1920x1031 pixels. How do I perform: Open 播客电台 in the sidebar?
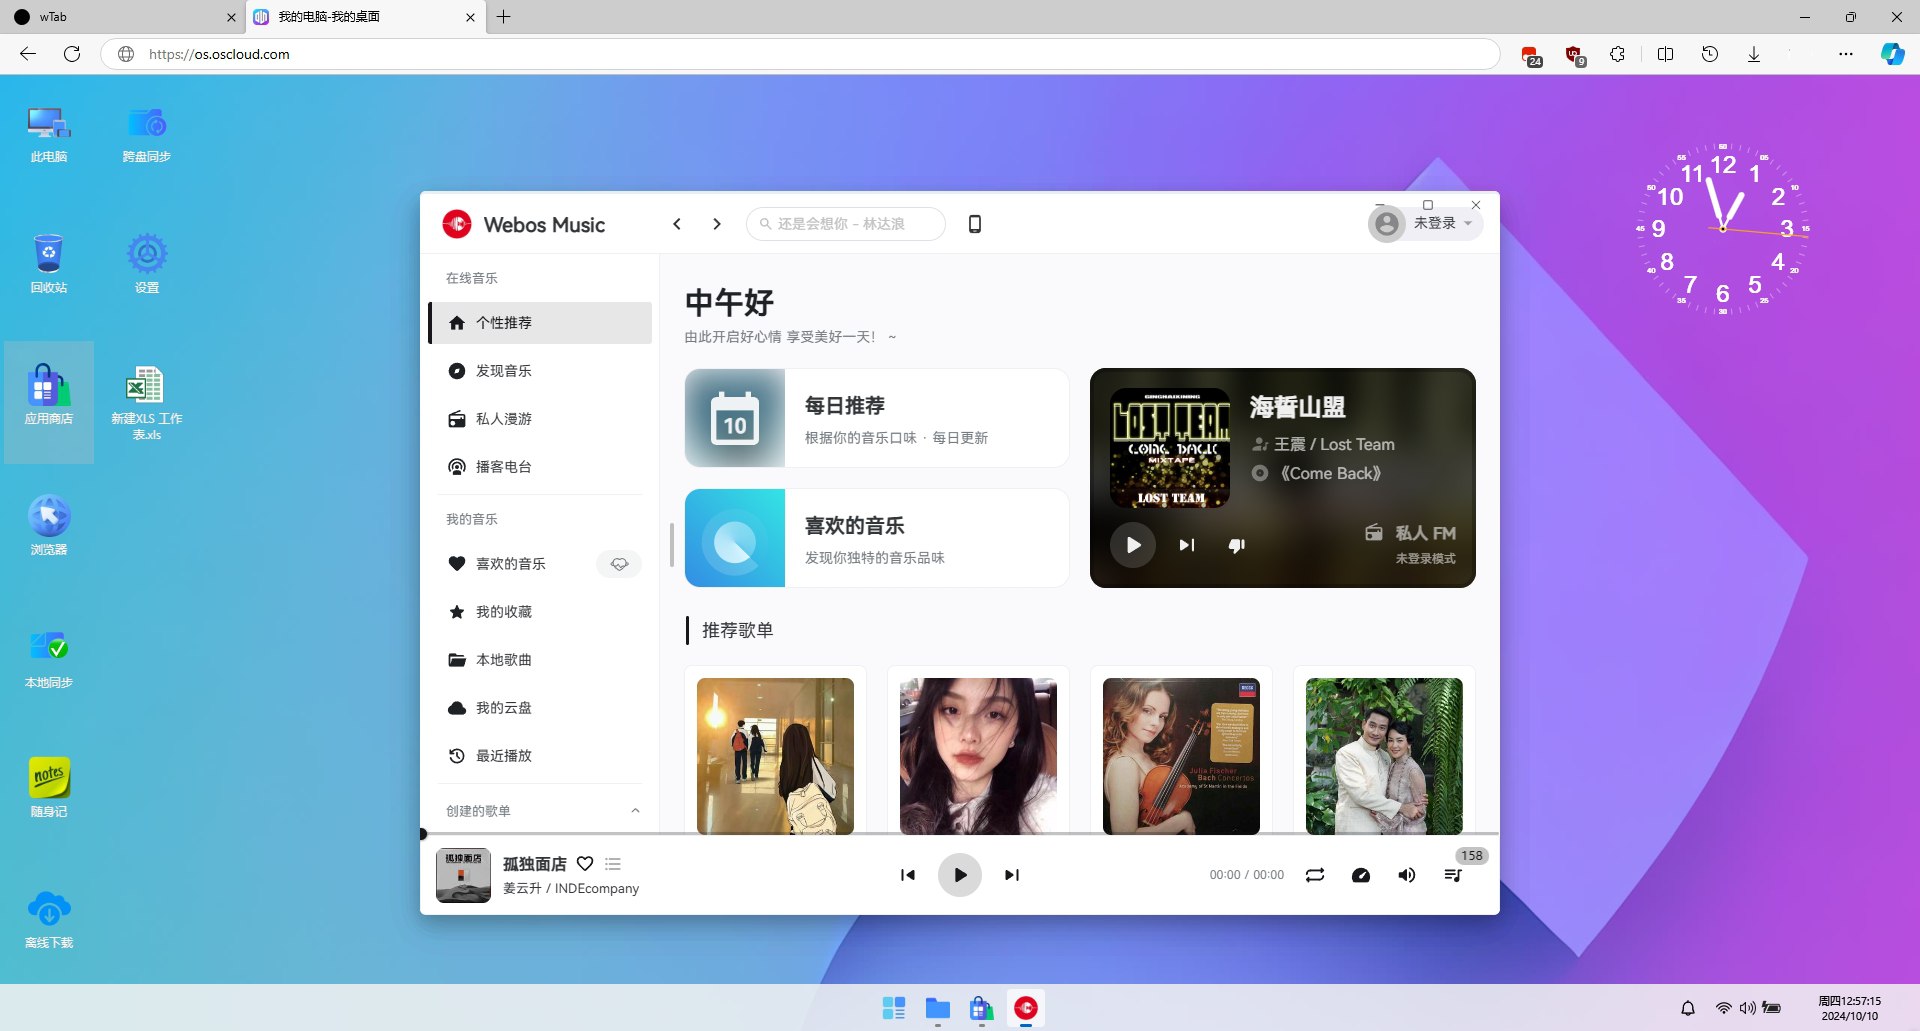[540, 467]
